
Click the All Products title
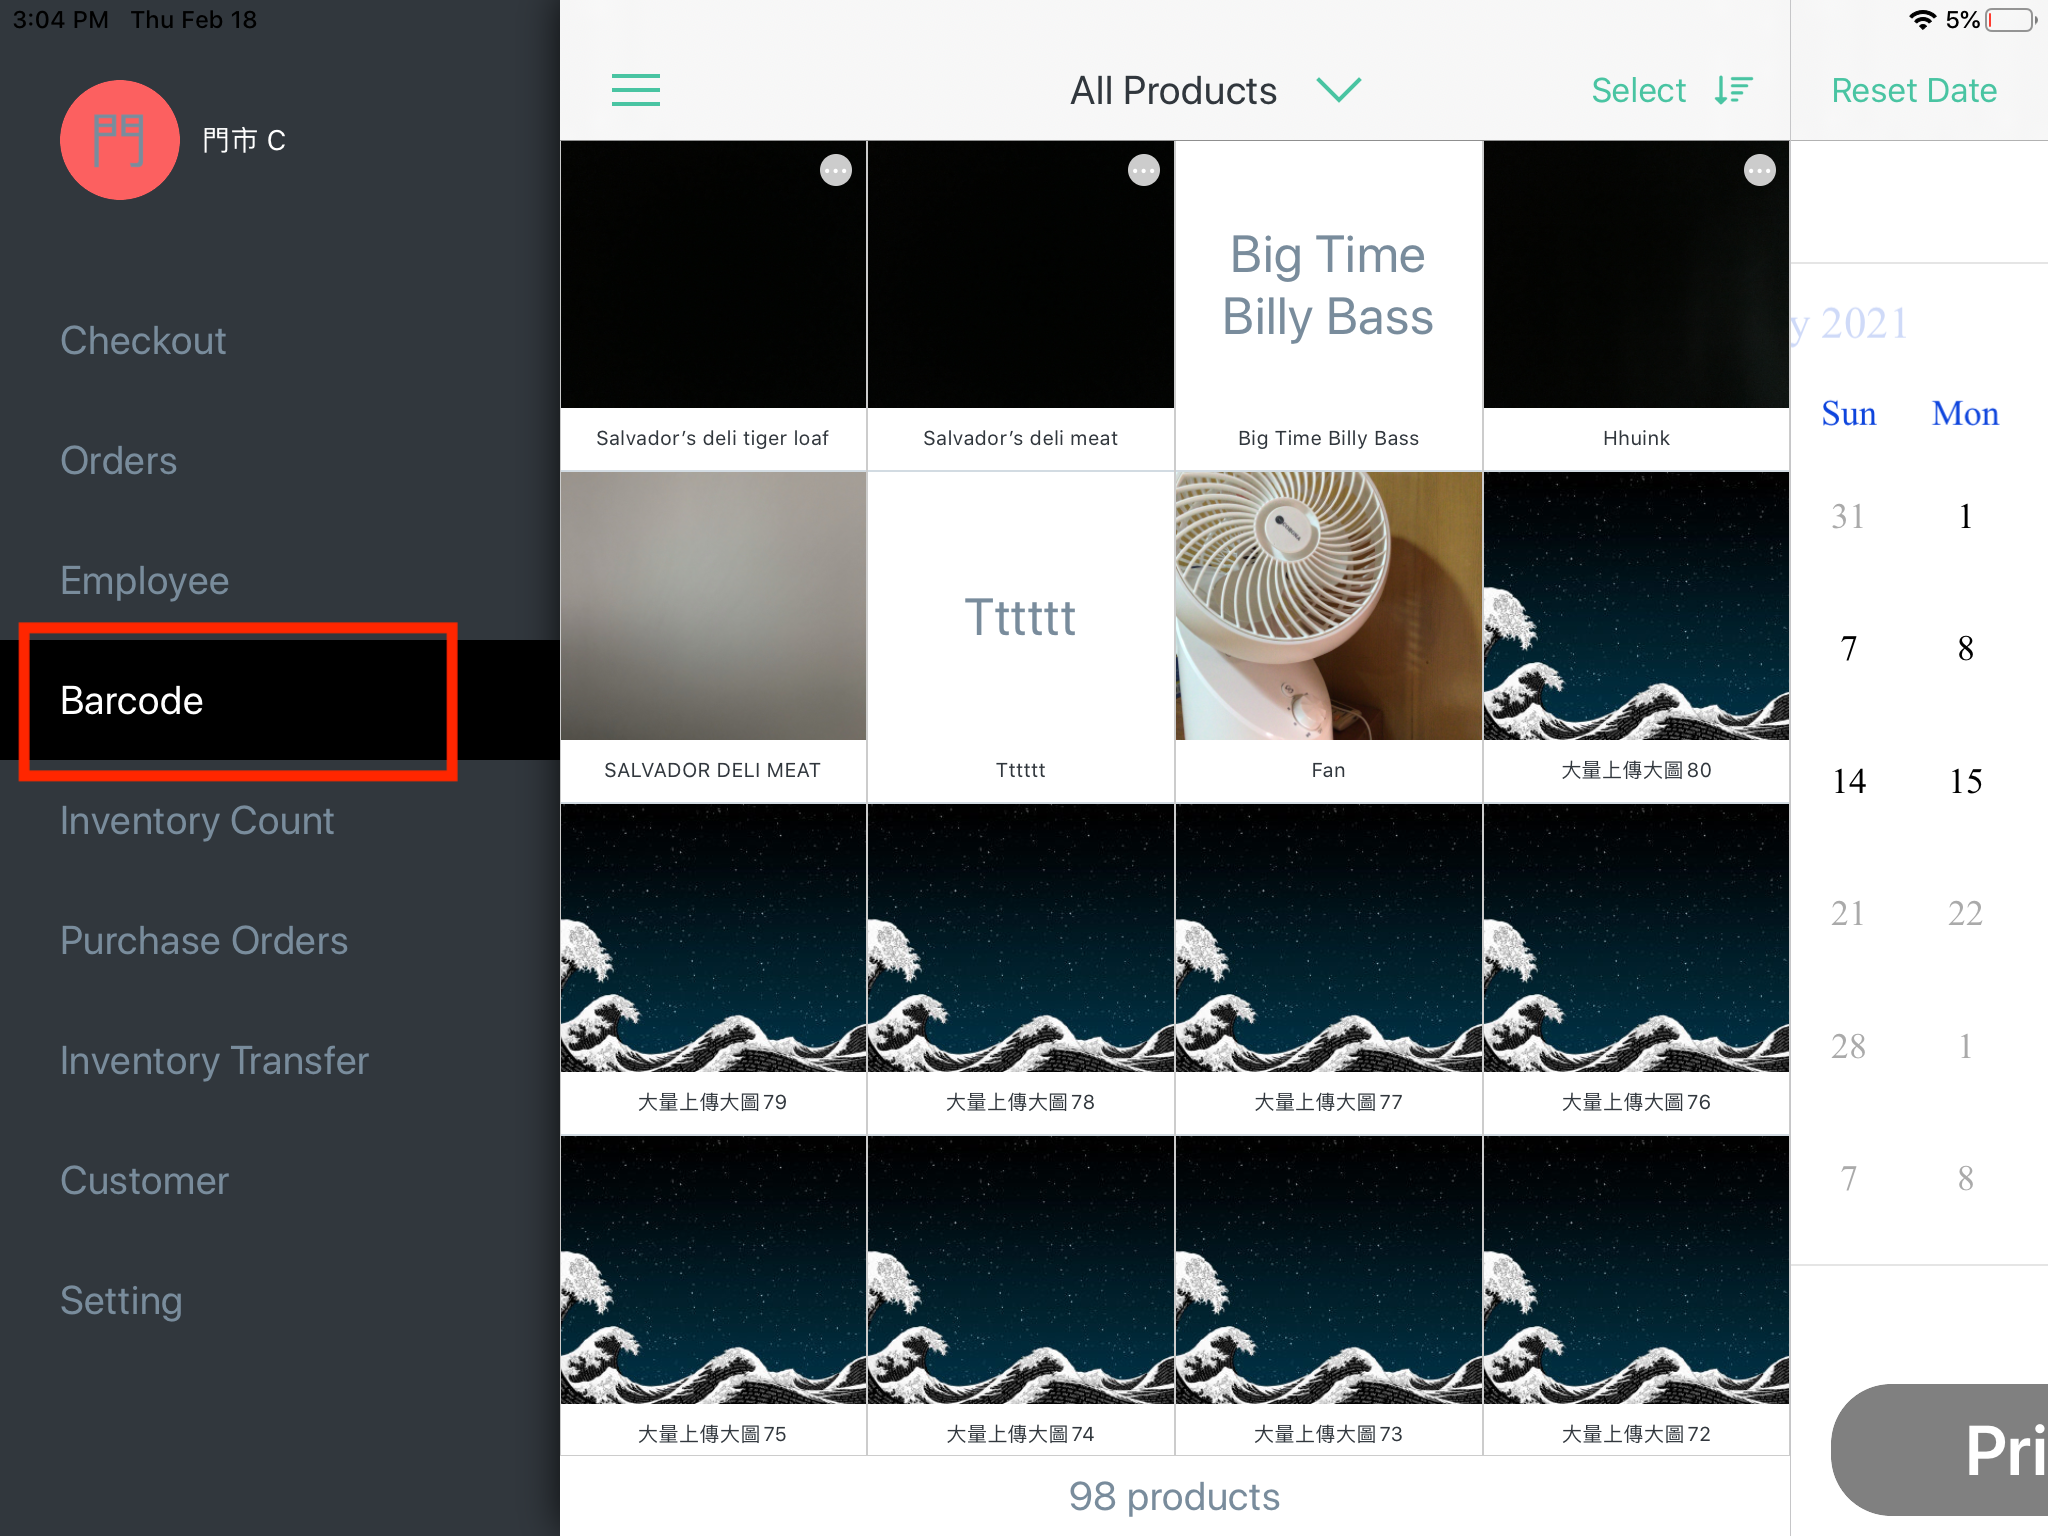click(x=1173, y=90)
